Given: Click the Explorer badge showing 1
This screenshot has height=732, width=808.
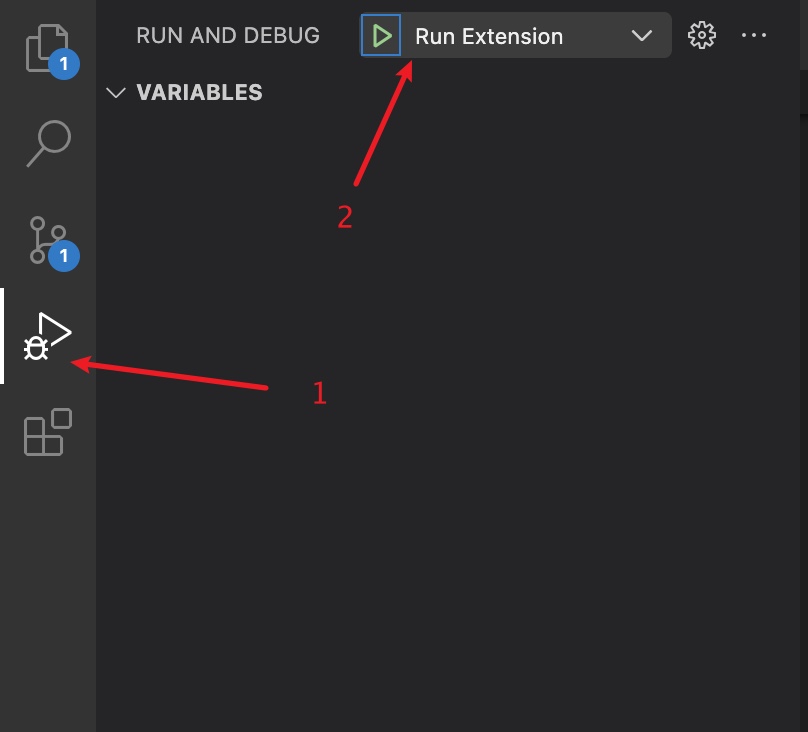Looking at the screenshot, I should click(64, 64).
